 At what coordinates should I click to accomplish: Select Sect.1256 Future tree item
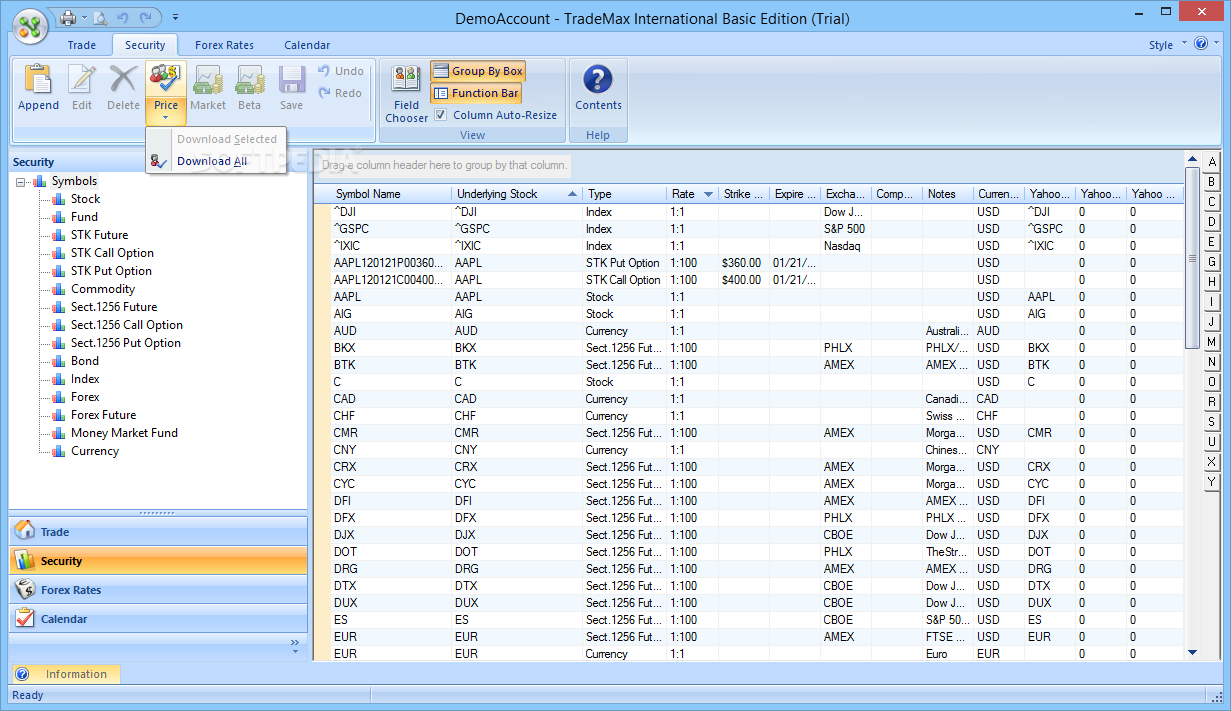coord(114,307)
